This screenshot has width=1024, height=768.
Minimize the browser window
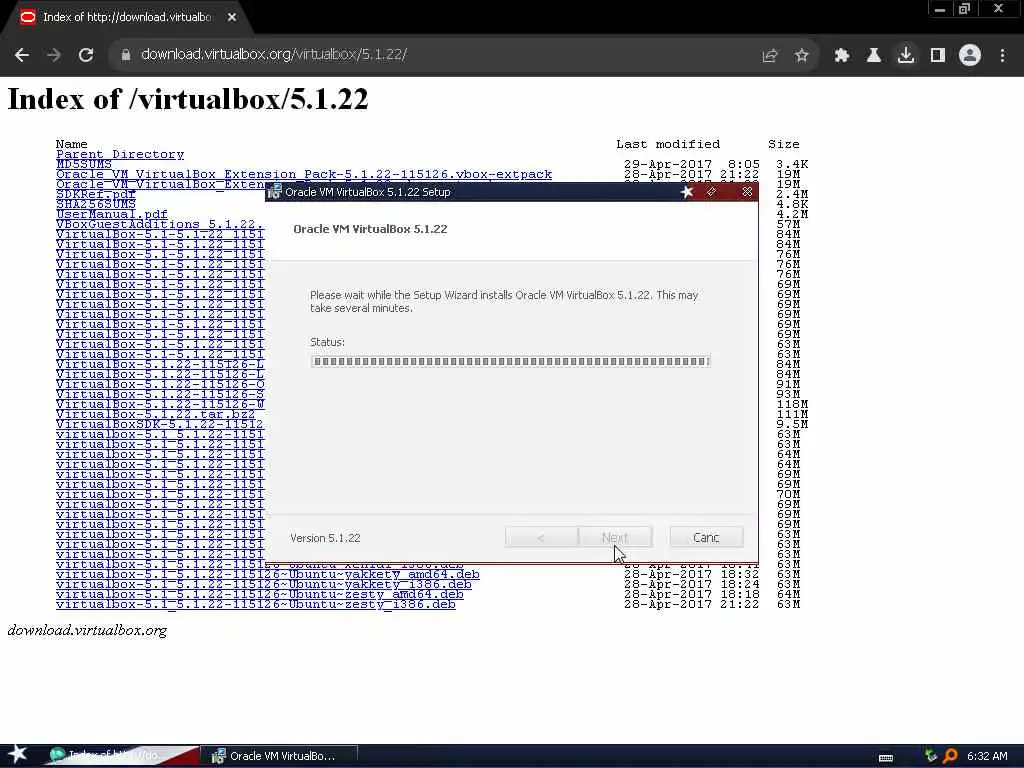[x=940, y=9]
